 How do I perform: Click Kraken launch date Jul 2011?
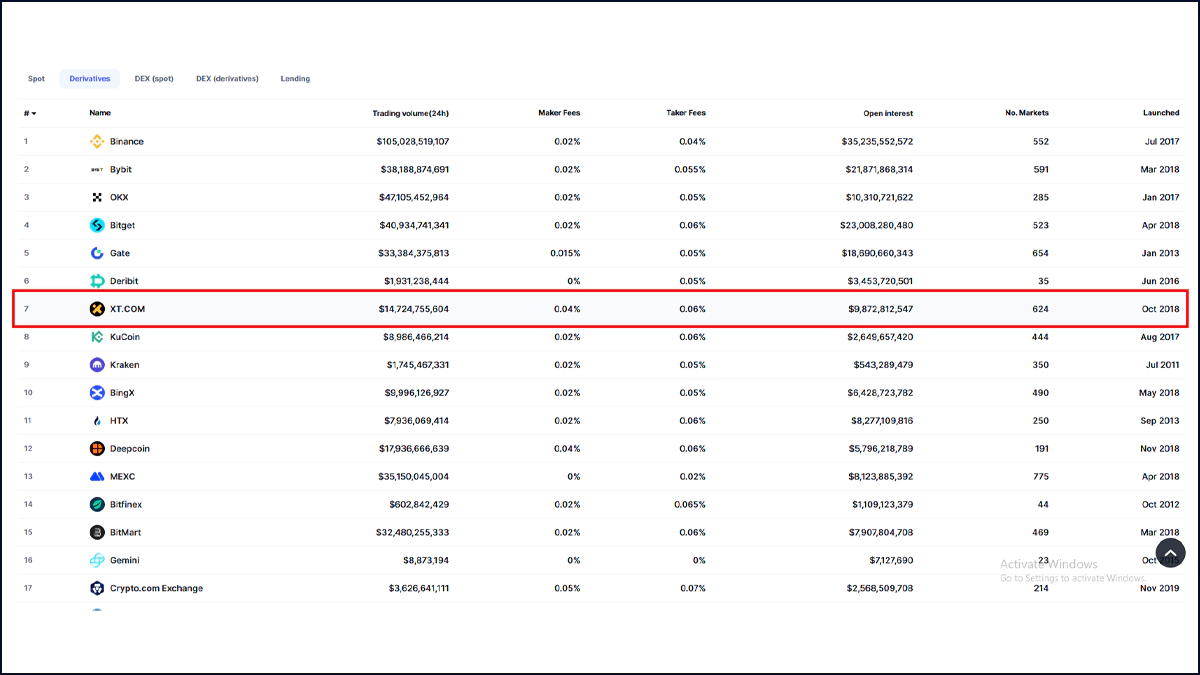click(x=1162, y=365)
